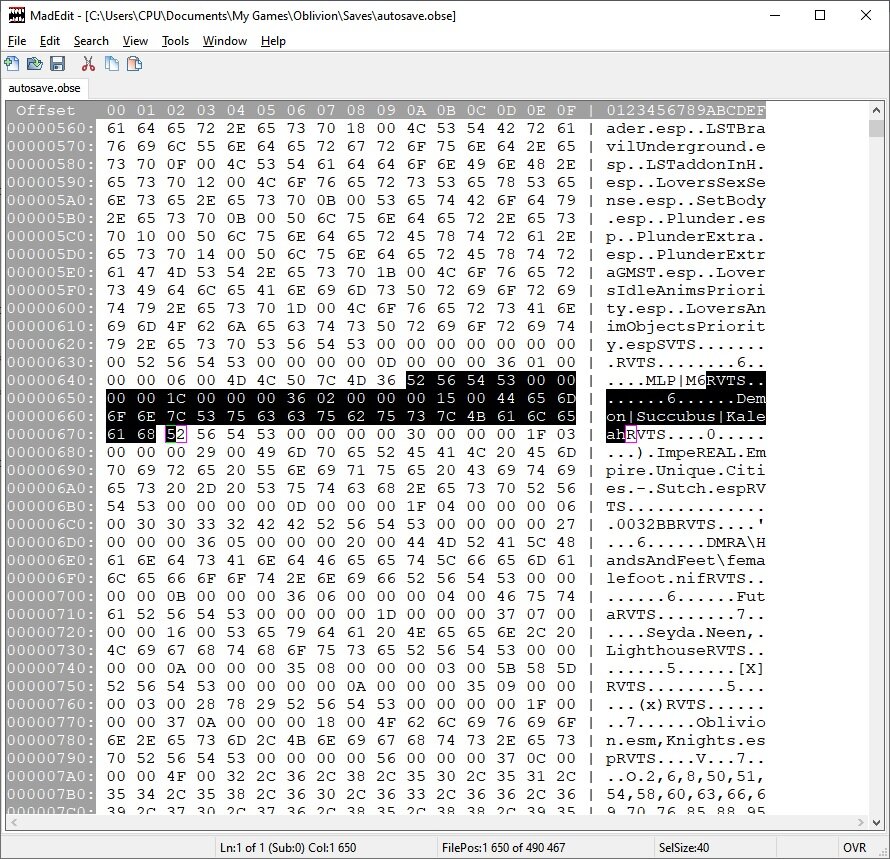The height and width of the screenshot is (859, 890).
Task: Open the Window menu
Action: click(225, 41)
